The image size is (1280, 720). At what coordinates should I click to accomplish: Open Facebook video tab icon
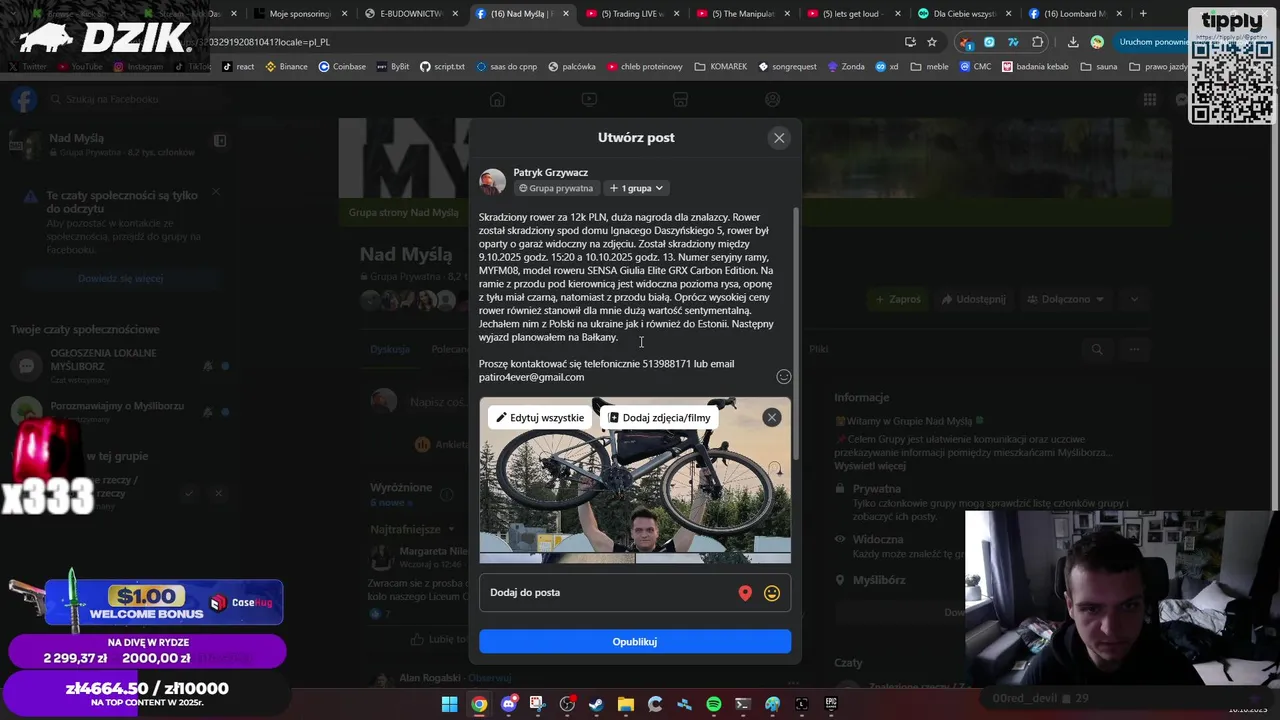tap(589, 99)
